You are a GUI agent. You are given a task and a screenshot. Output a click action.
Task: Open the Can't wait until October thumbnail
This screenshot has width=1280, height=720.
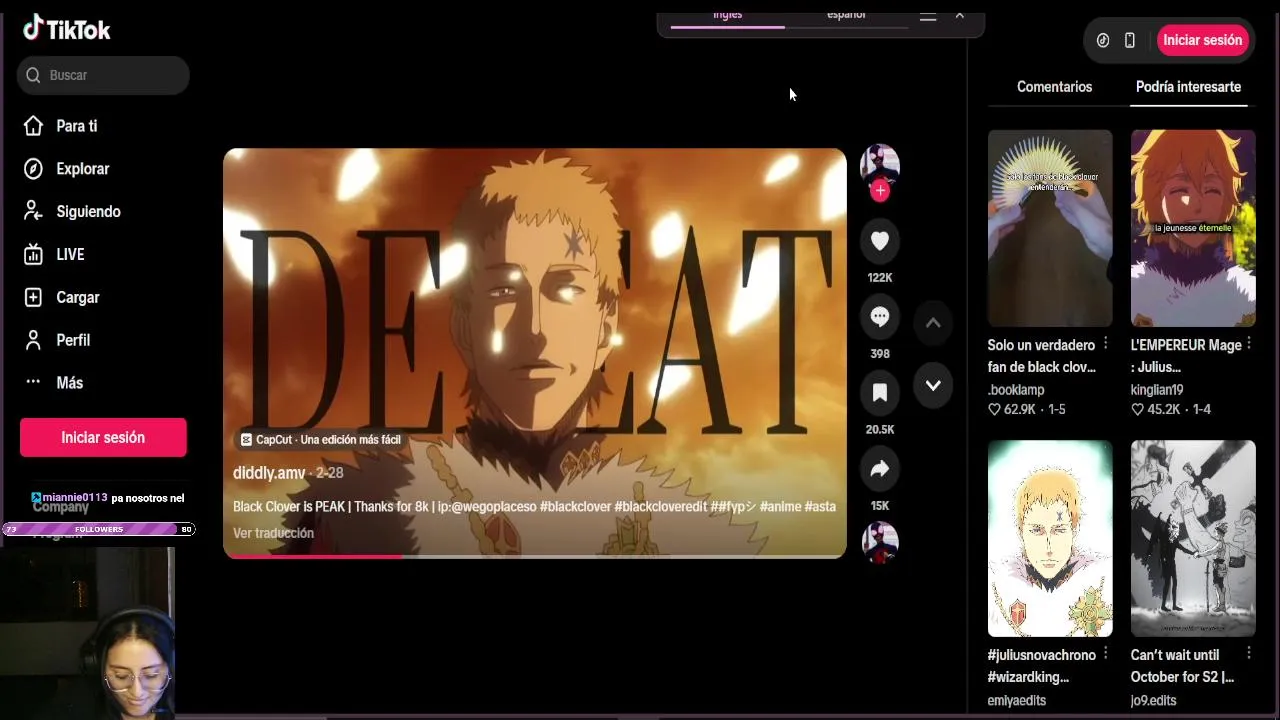click(x=1193, y=538)
